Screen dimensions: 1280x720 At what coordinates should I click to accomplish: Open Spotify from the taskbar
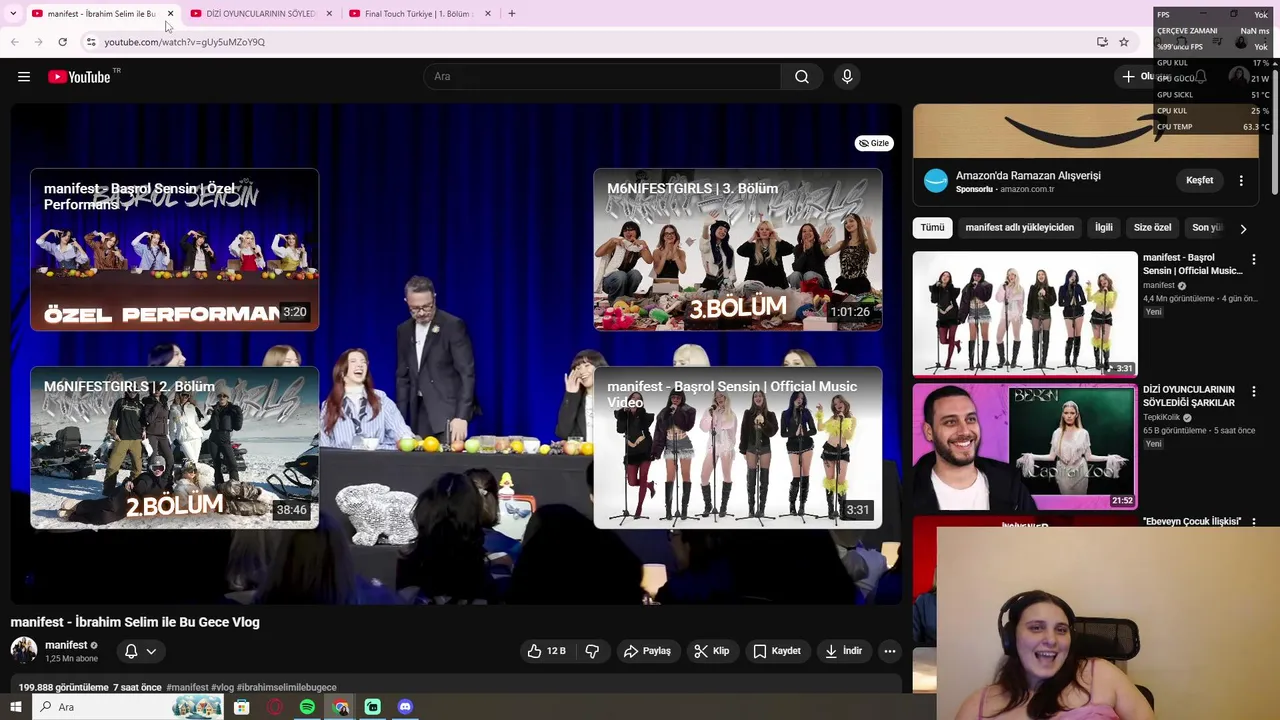pyautogui.click(x=307, y=707)
